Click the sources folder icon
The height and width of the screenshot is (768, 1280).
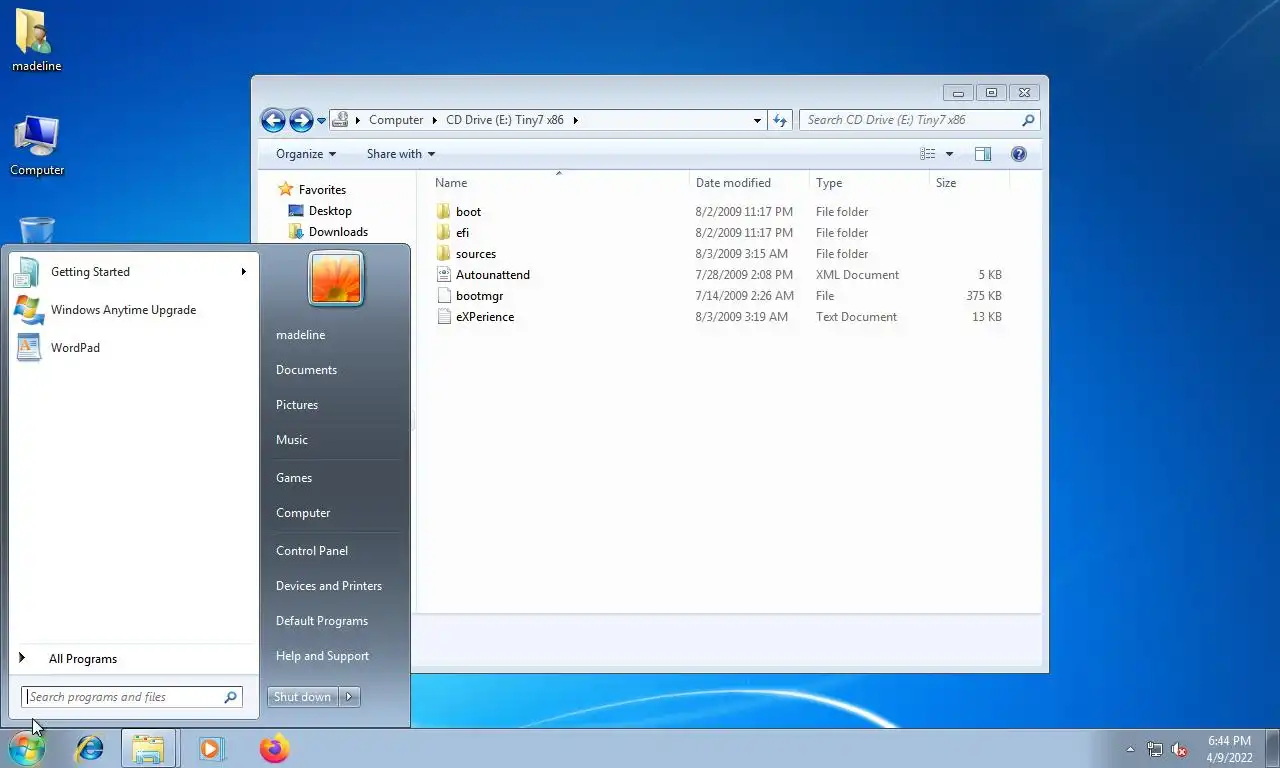coord(444,254)
